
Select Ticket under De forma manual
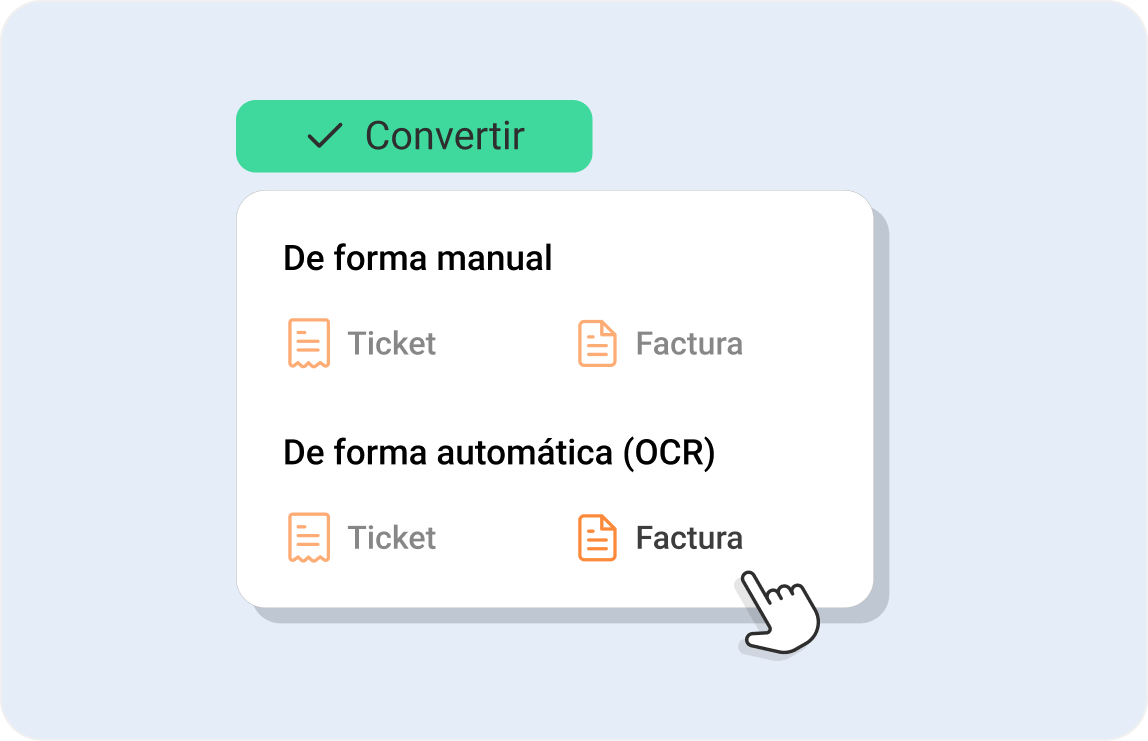[391, 343]
